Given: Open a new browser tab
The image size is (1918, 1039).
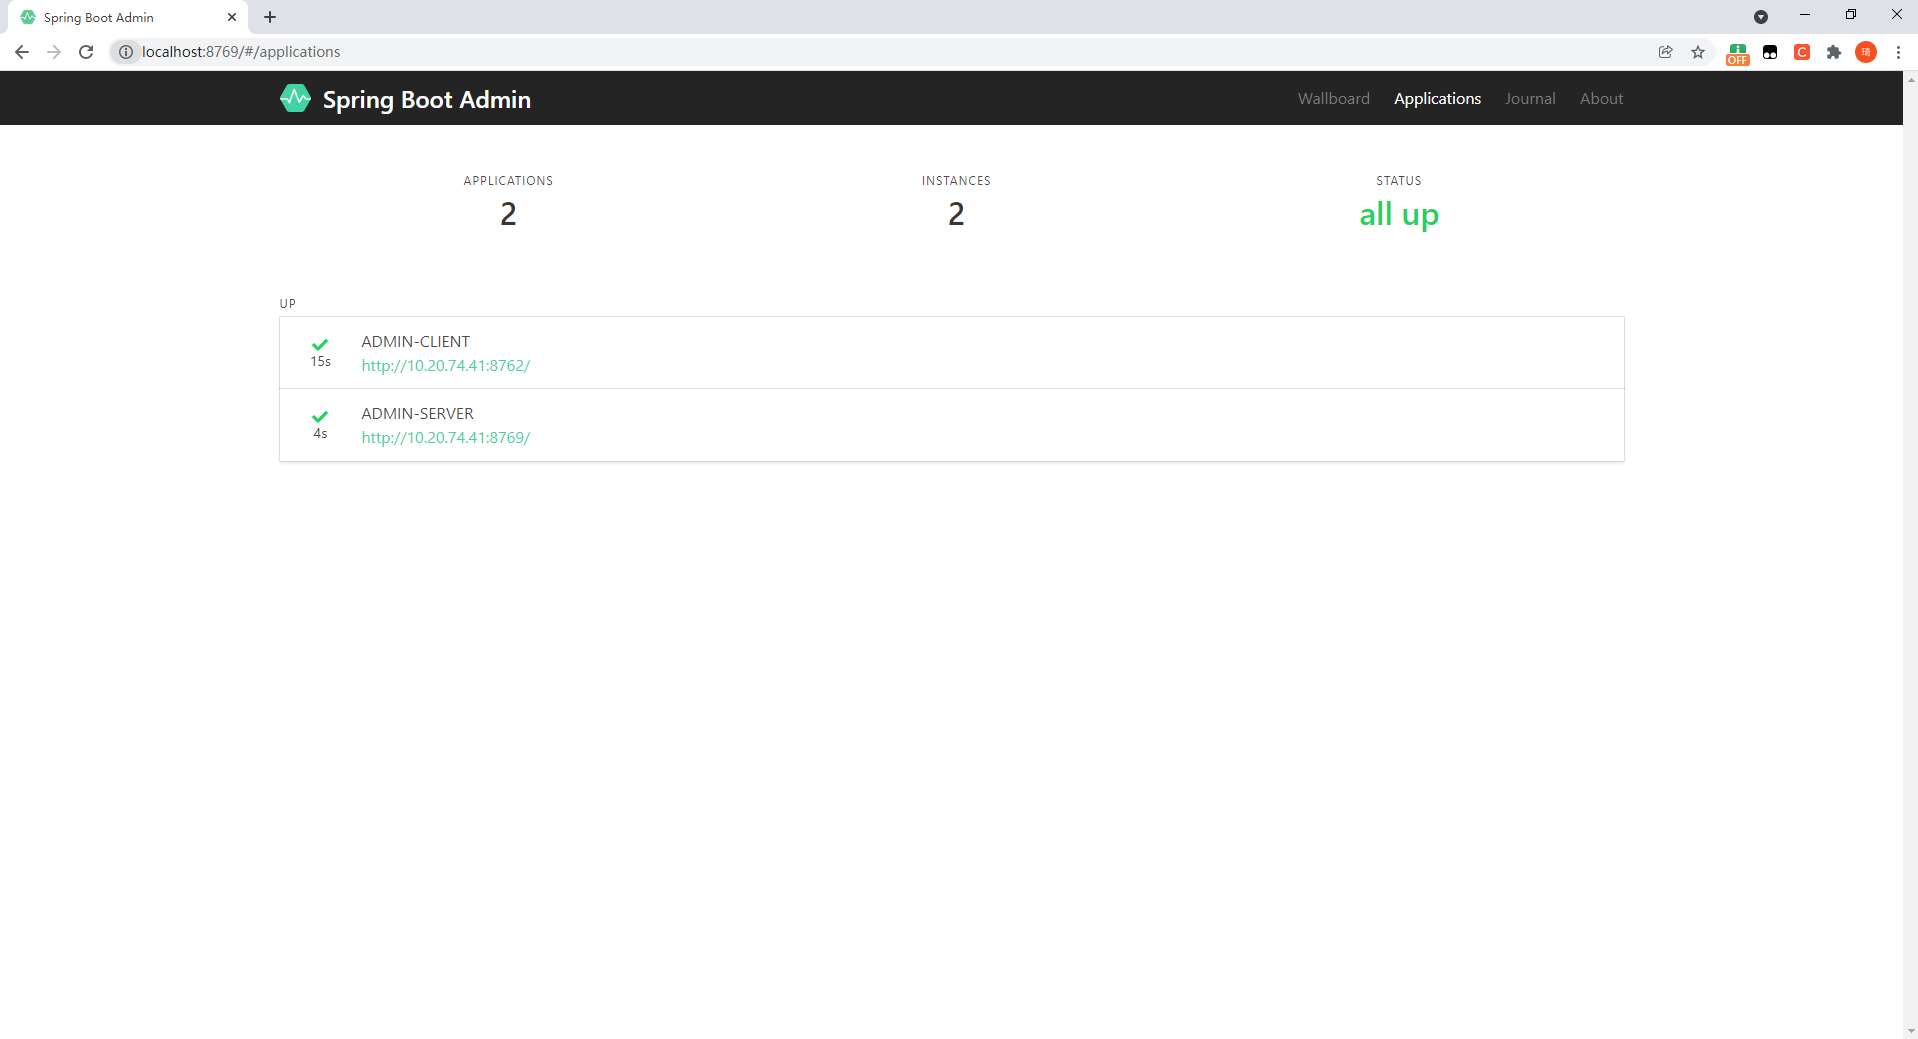Looking at the screenshot, I should point(270,17).
